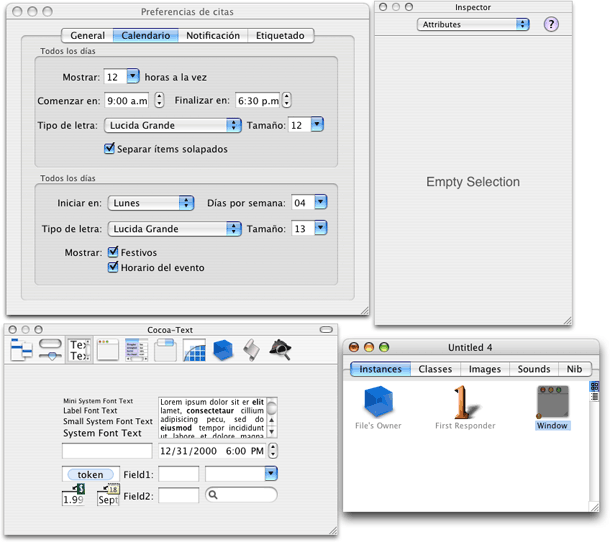
Task: Open the combo box arrow beside Field1
Action: point(271,474)
